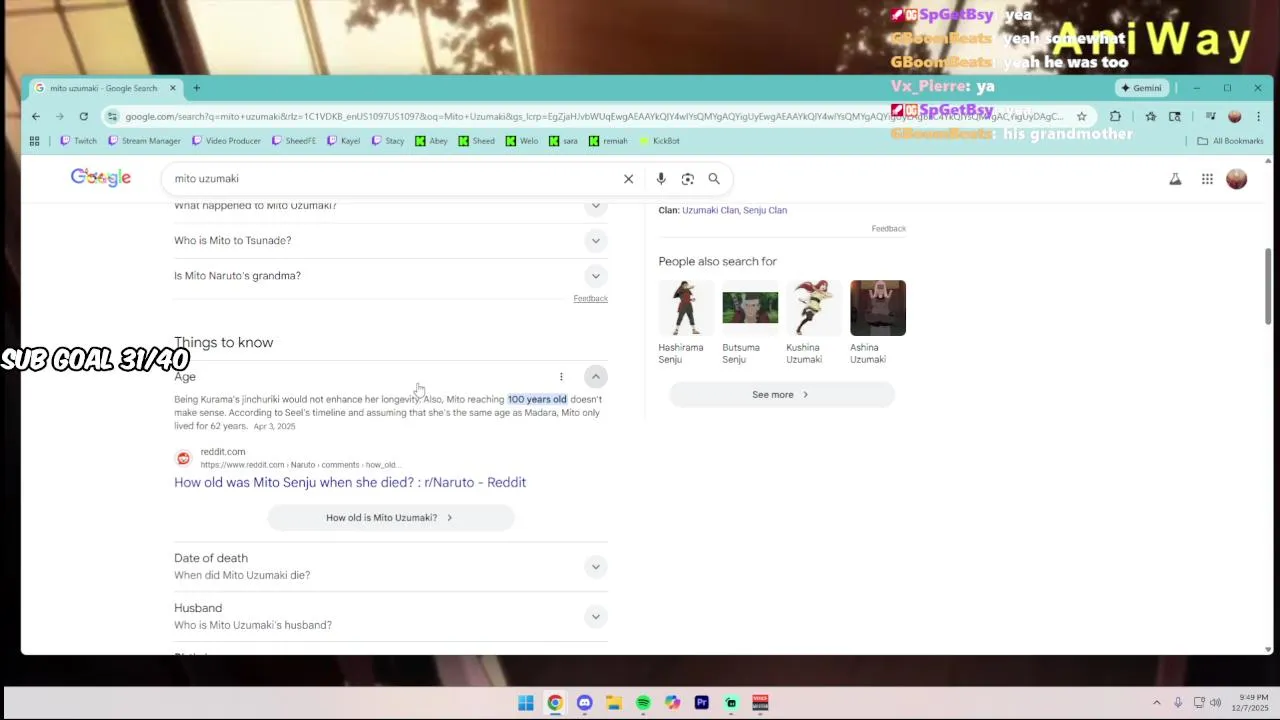Start voice search with the microphone icon
Image resolution: width=1280 pixels, height=720 pixels.
coord(661,179)
